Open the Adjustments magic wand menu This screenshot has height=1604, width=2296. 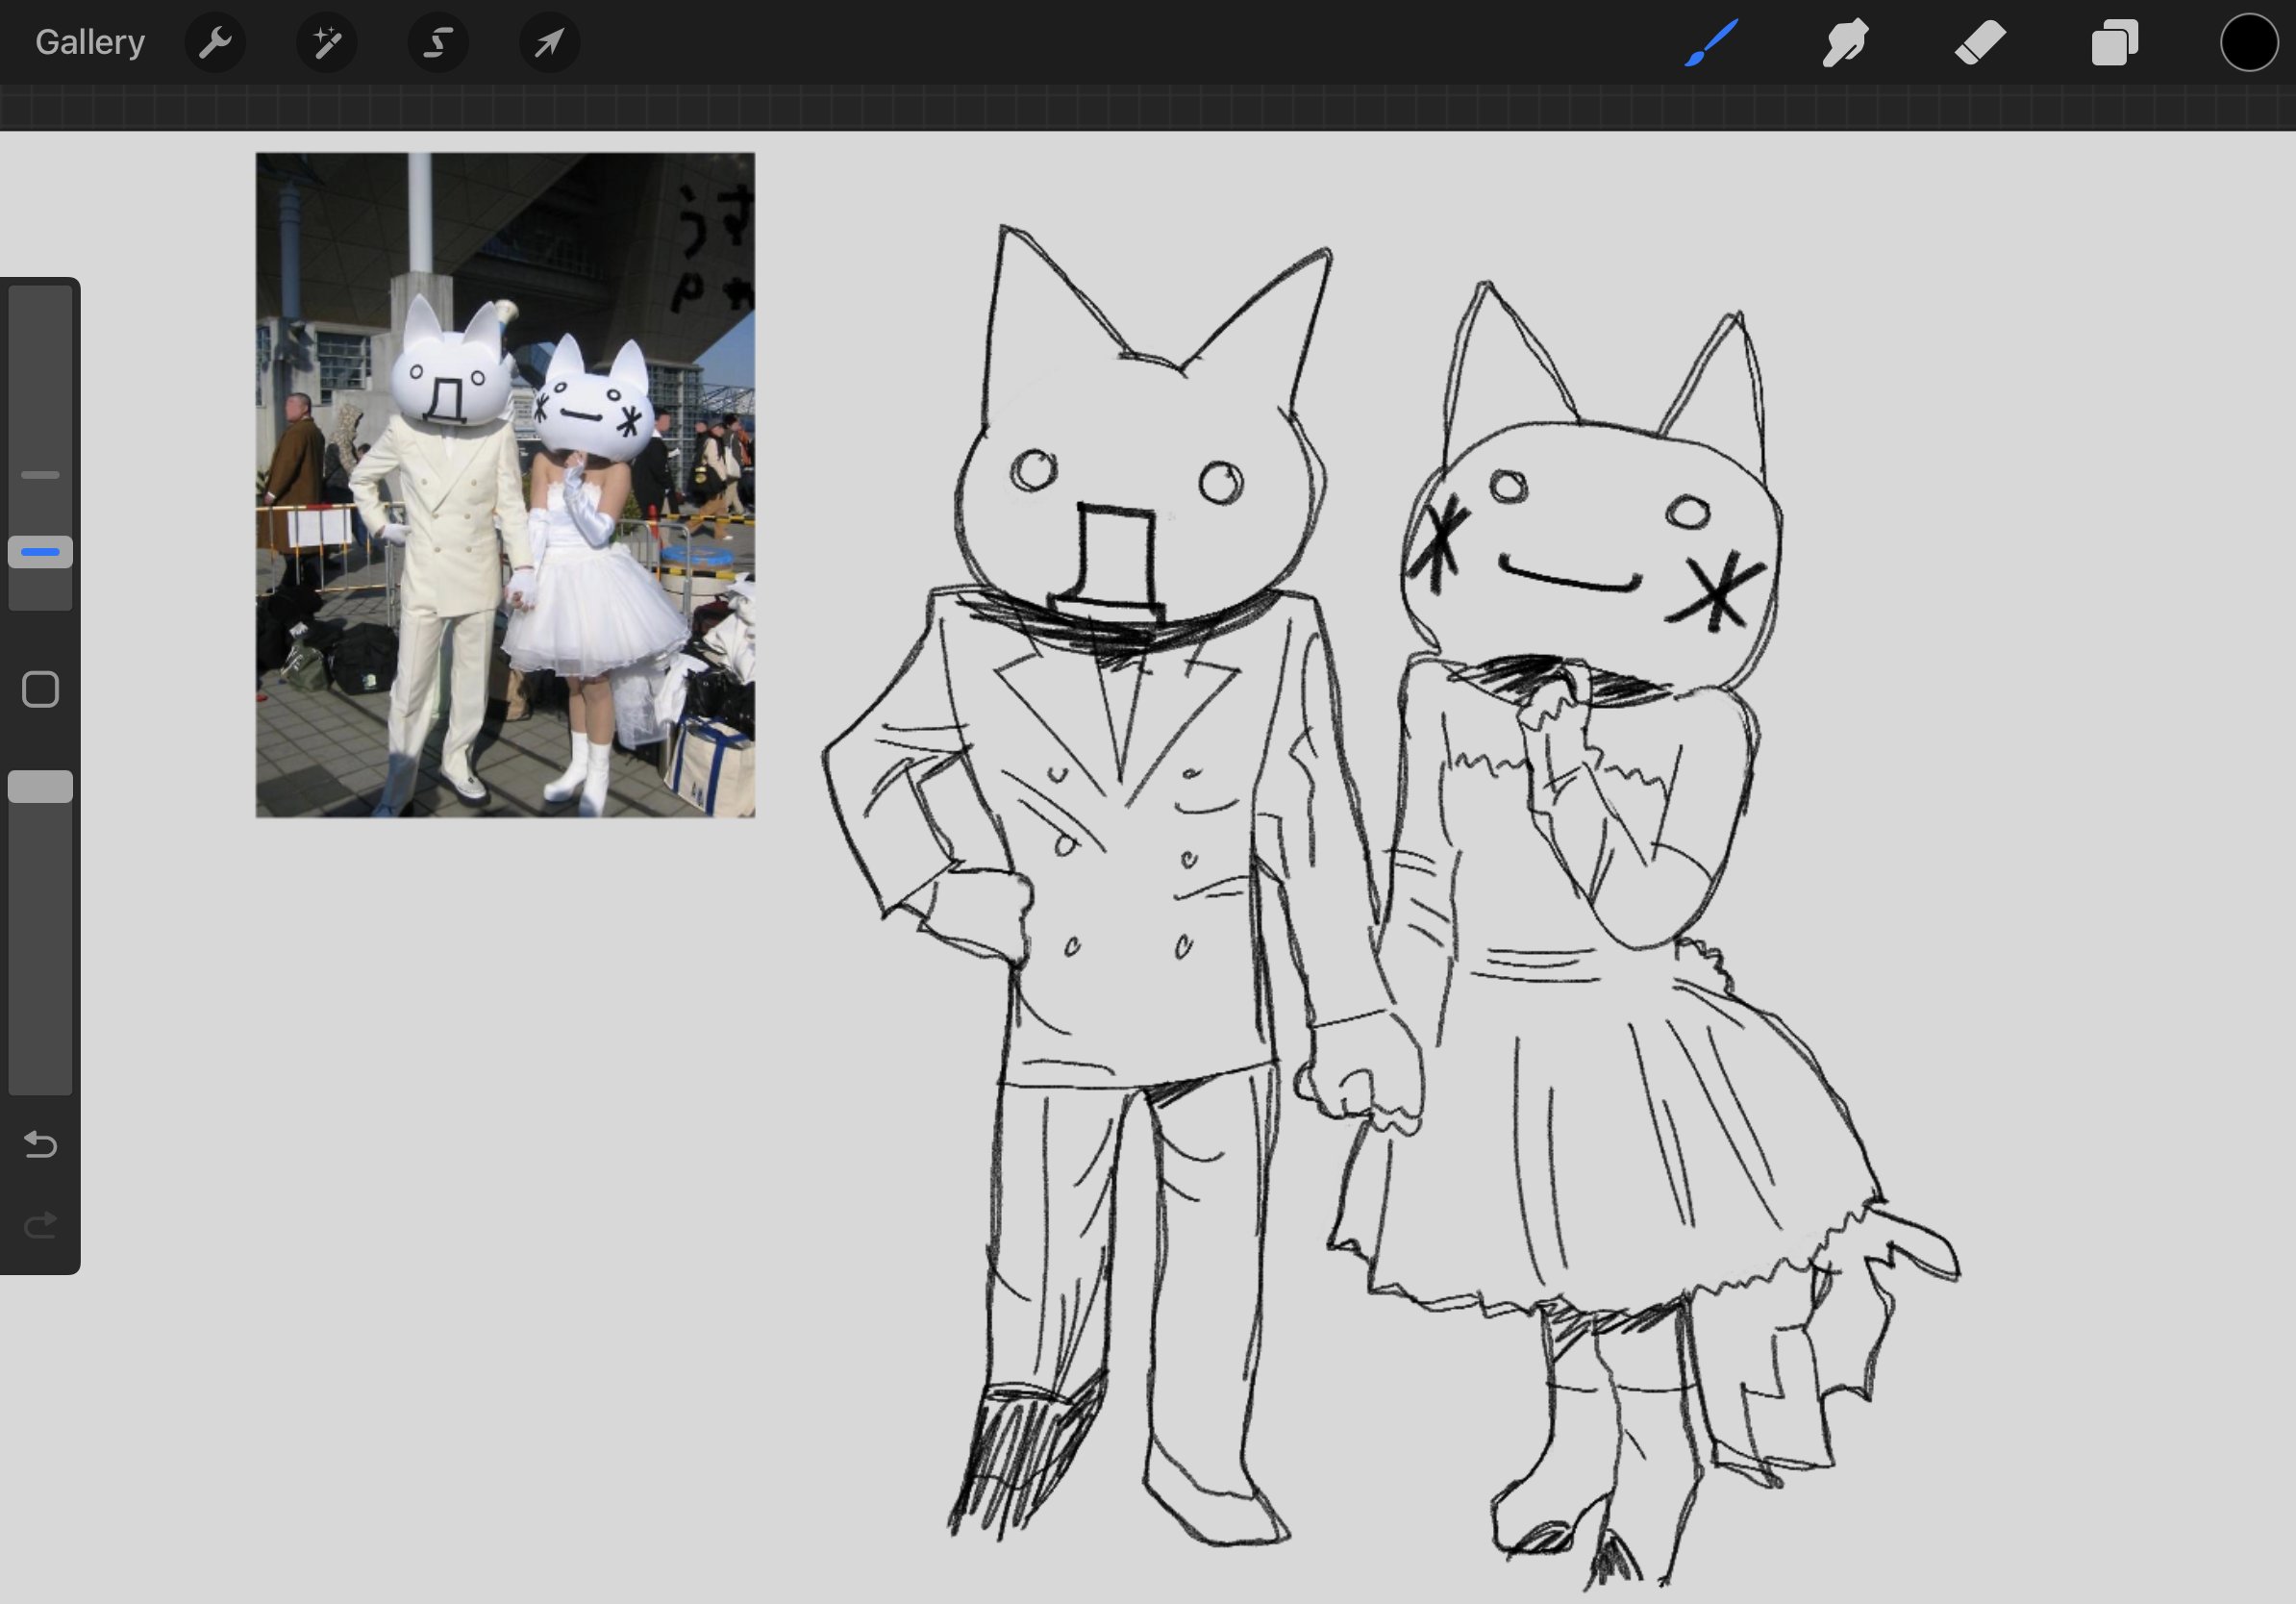coord(327,42)
